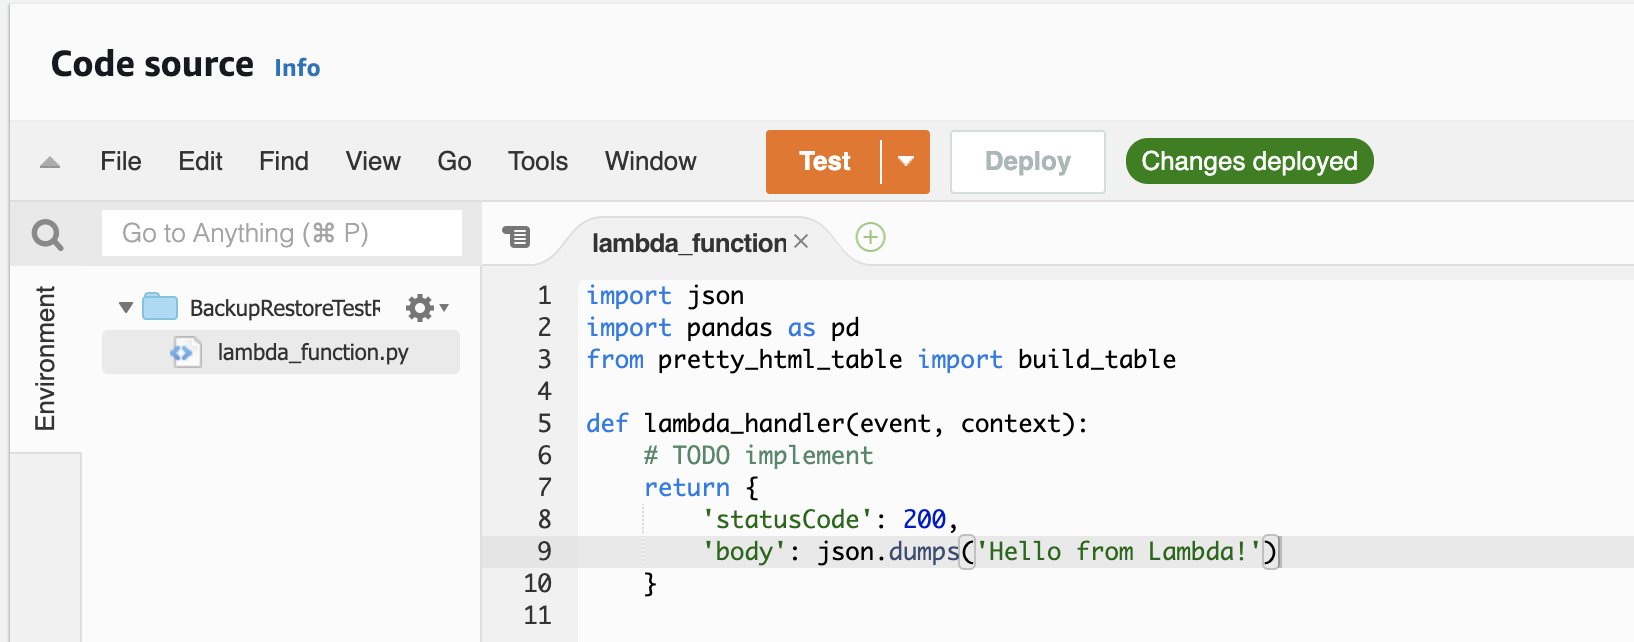Viewport: 1634px width, 642px height.
Task: Click the BackupRestoreTest folder icon
Action: [x=160, y=307]
